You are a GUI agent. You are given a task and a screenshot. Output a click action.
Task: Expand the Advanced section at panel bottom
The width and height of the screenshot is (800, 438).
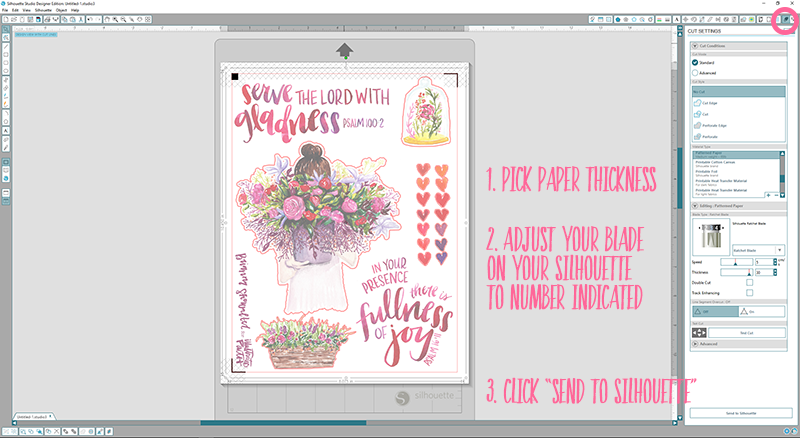coord(694,344)
